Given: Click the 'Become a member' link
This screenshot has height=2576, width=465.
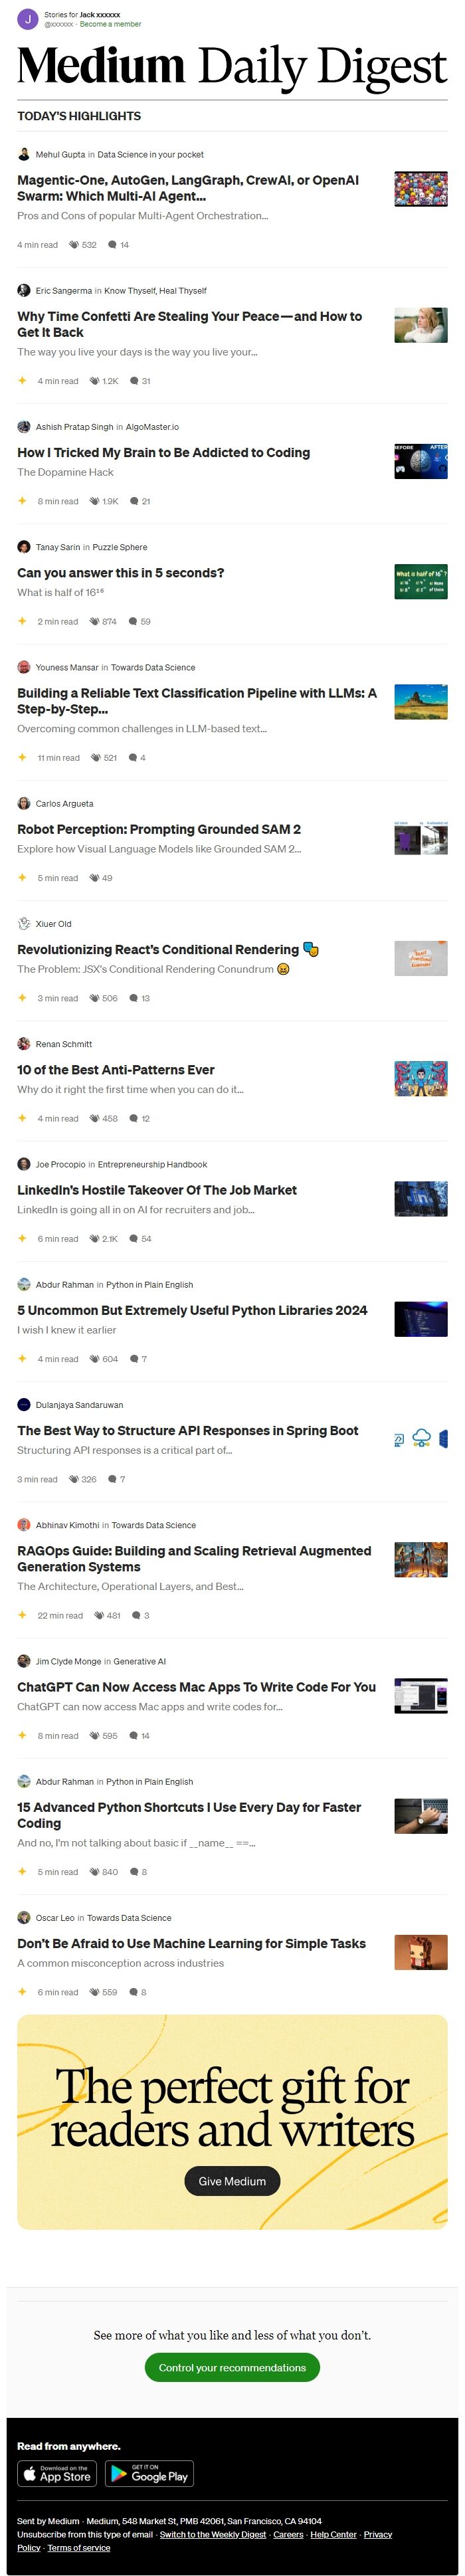Looking at the screenshot, I should pos(110,24).
